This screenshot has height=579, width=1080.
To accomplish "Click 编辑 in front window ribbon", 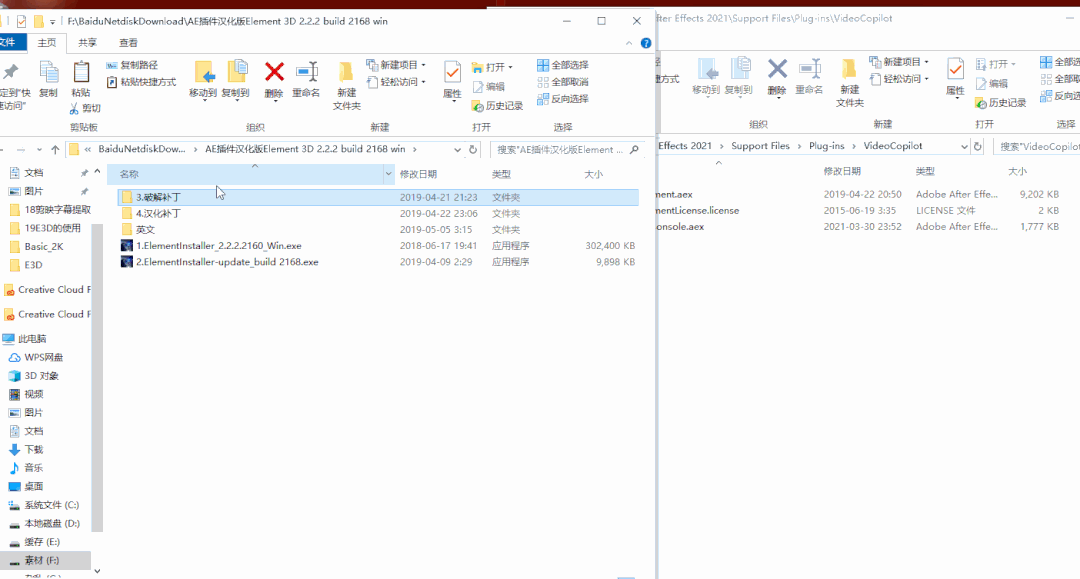I will (488, 87).
